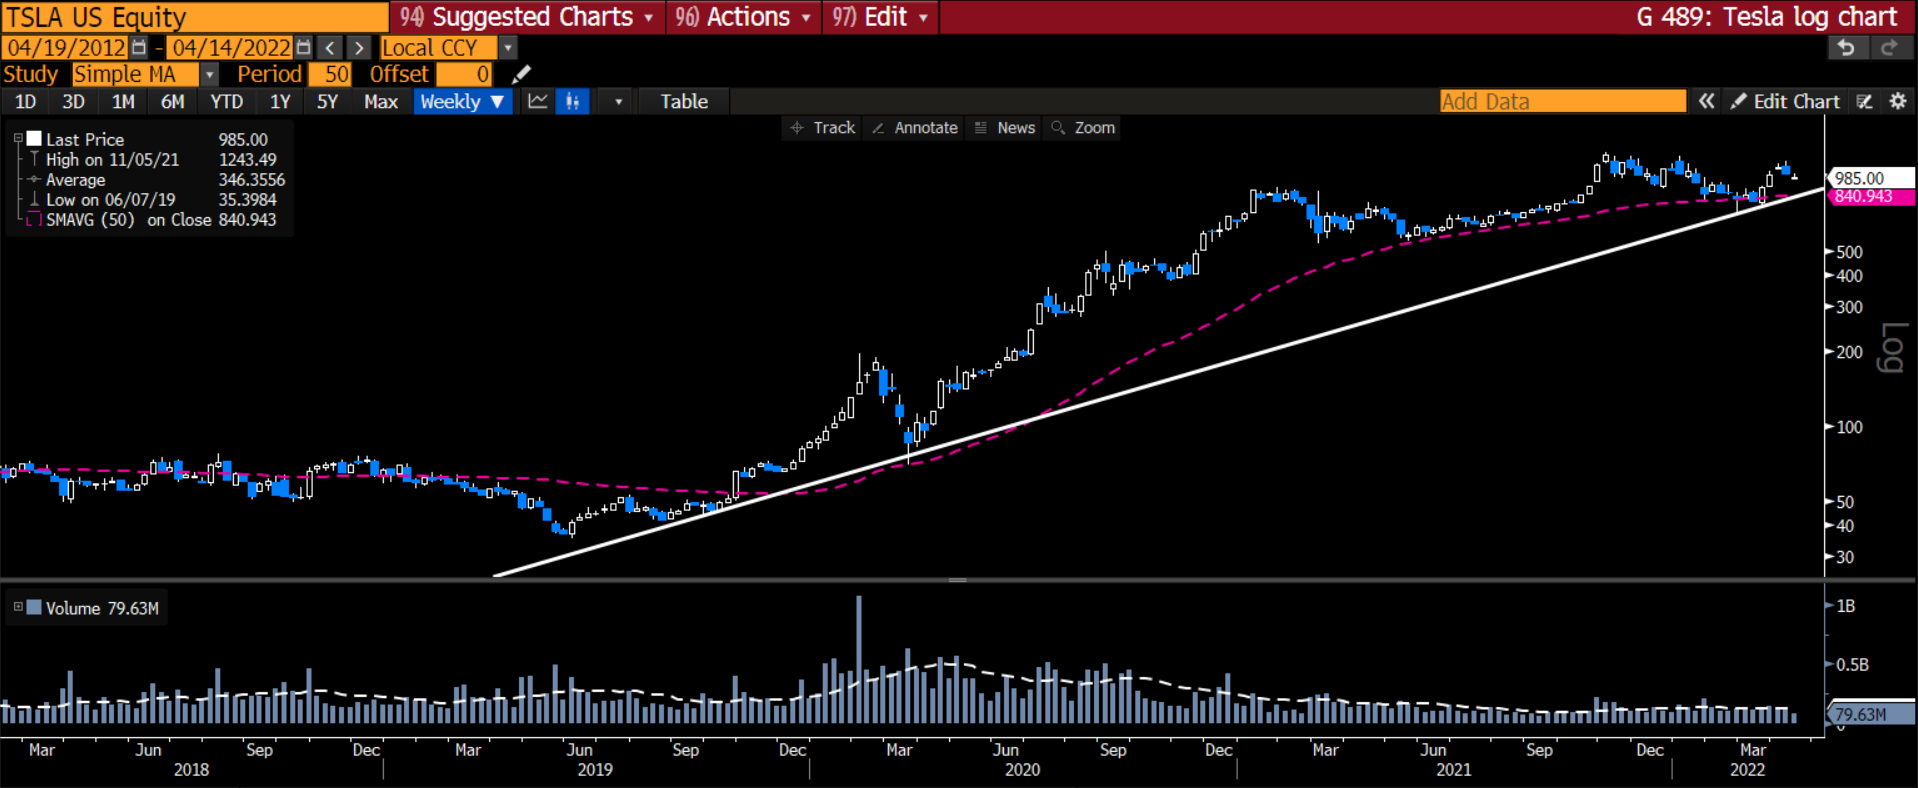Select the 1D range tab
The width and height of the screenshot is (1918, 788).
[x=25, y=101]
